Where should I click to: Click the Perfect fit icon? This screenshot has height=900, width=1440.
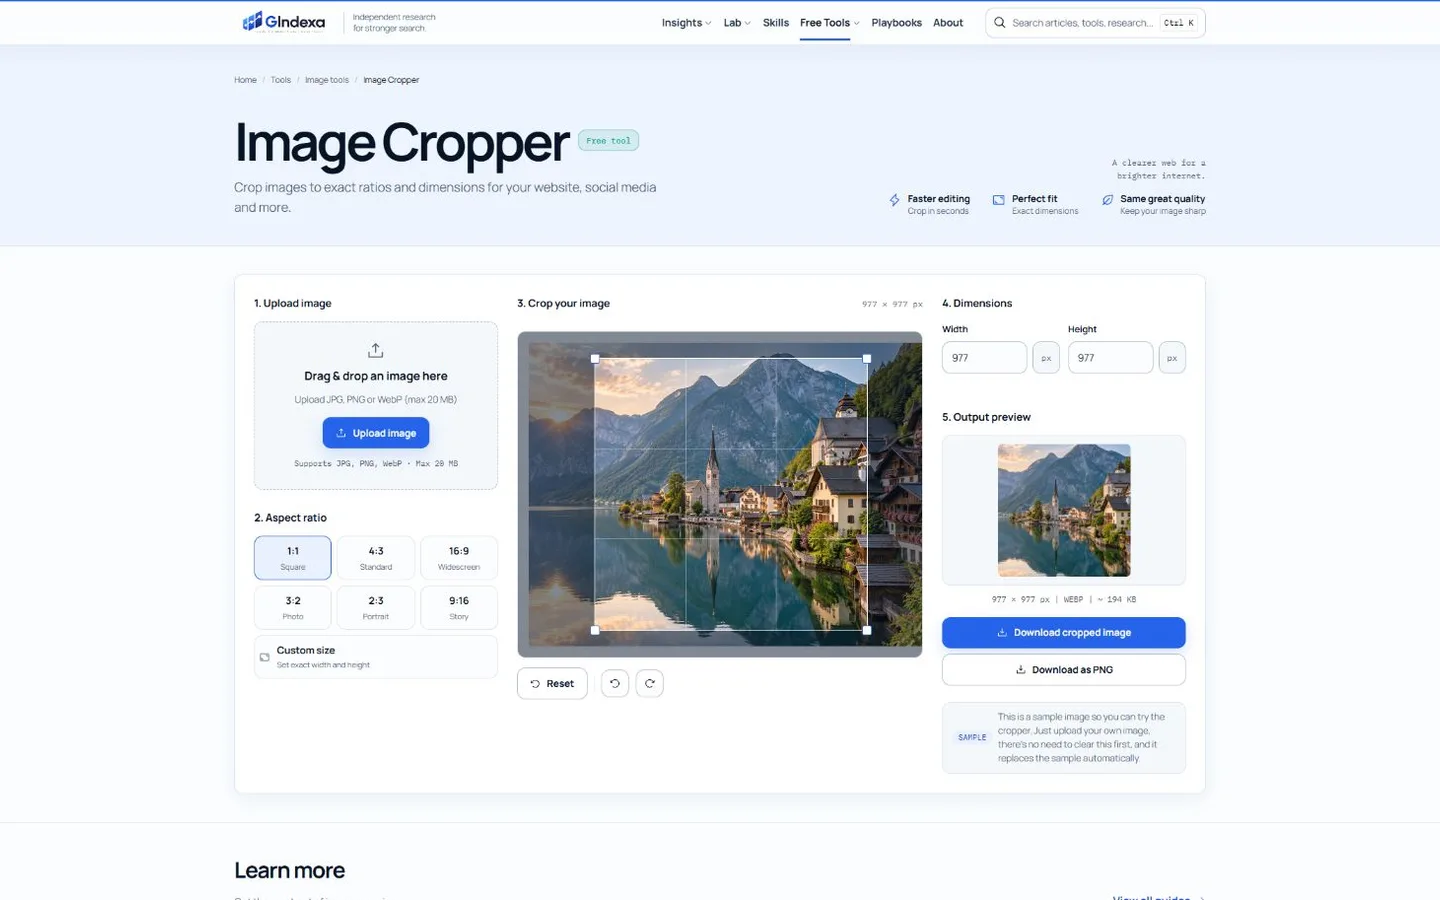(x=998, y=200)
